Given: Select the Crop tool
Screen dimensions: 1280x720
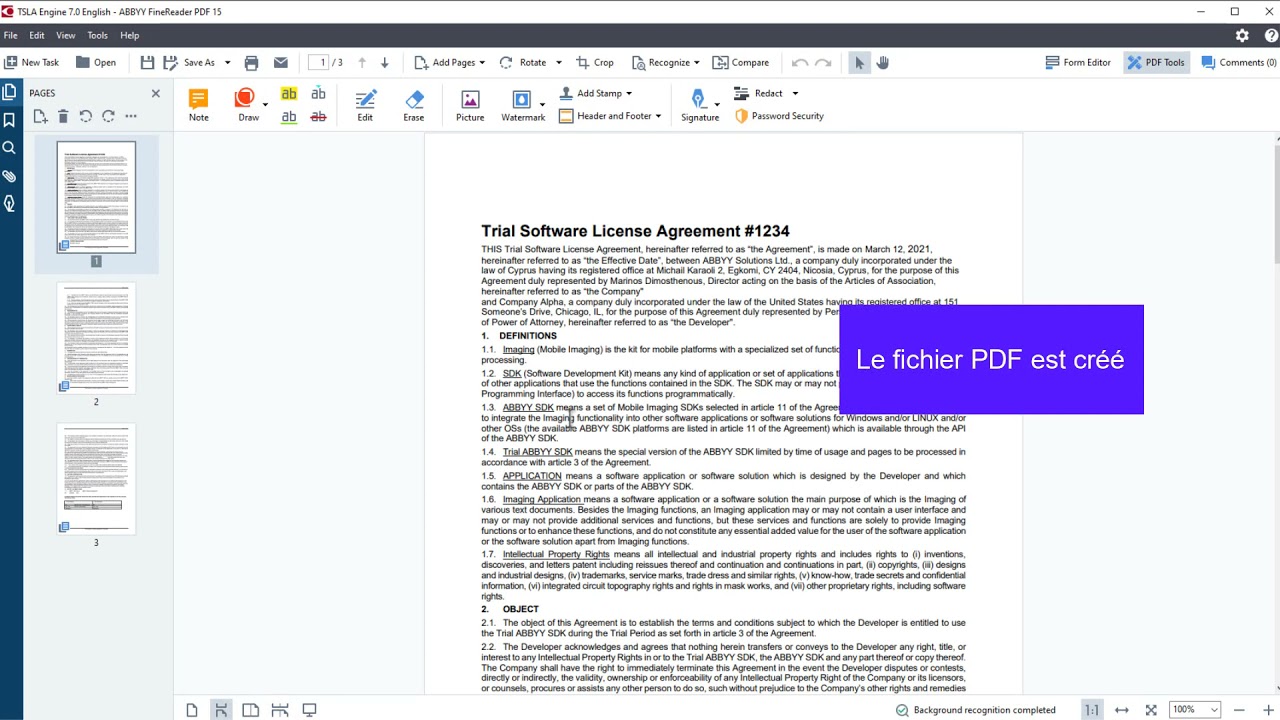Looking at the screenshot, I should (595, 62).
